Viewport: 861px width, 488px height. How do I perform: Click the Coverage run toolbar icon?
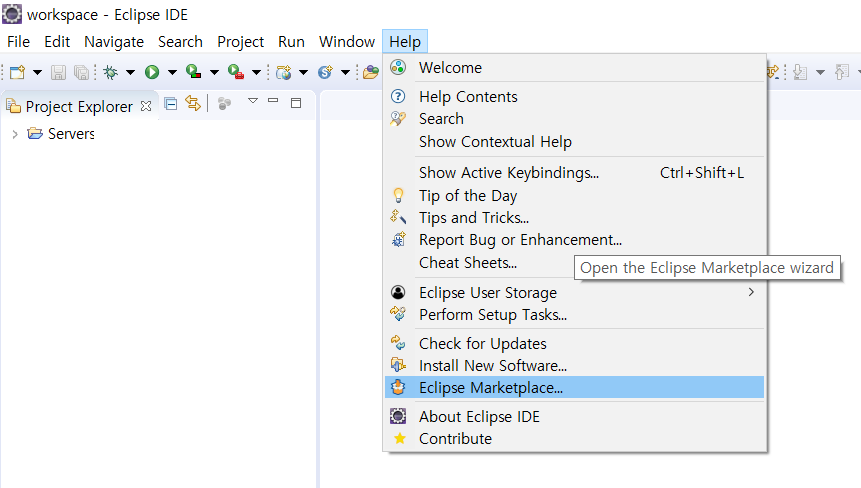click(x=193, y=72)
